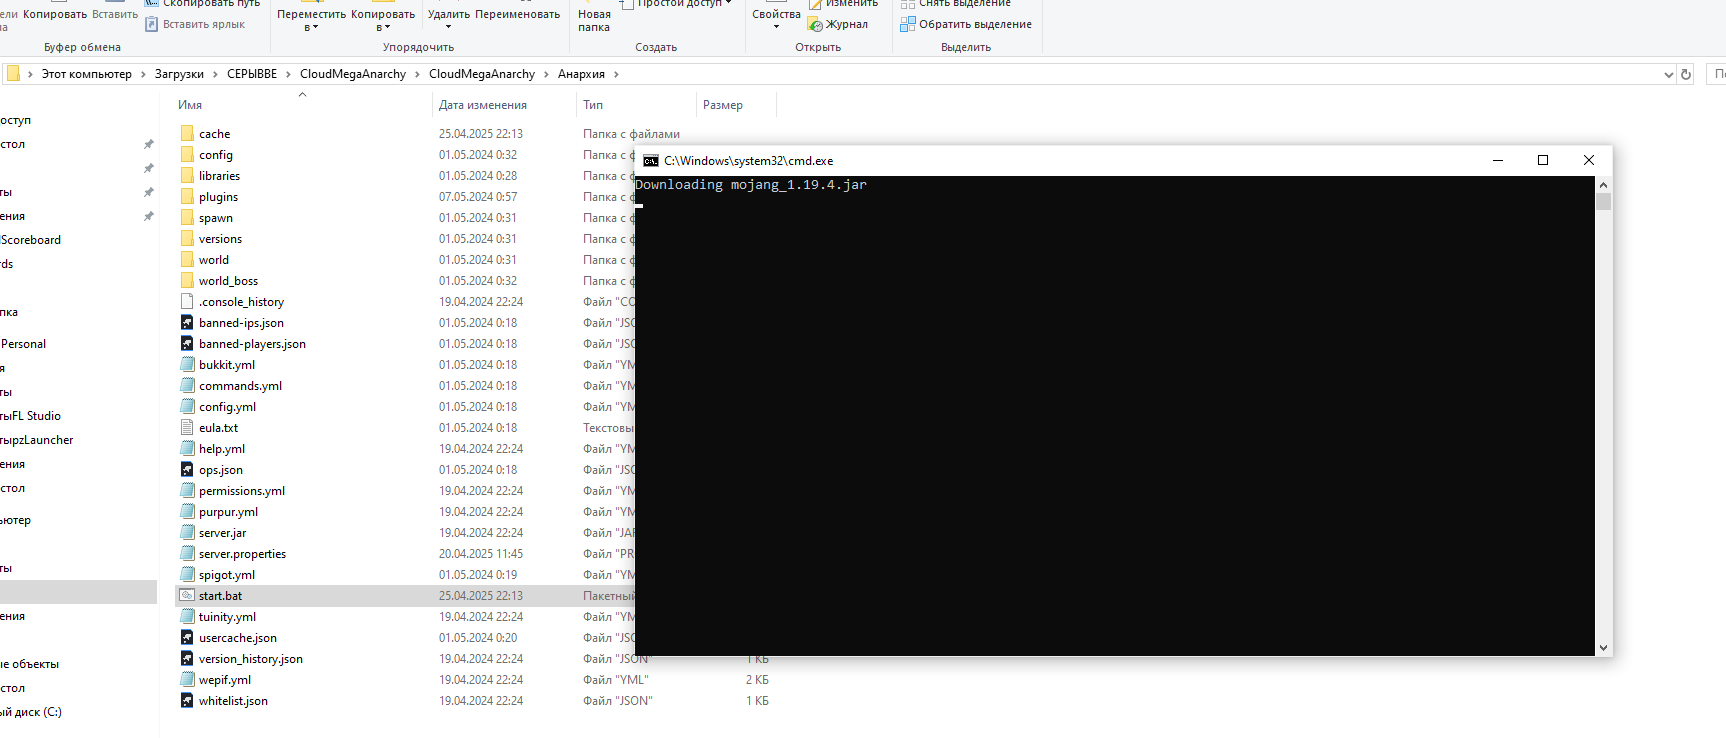The width and height of the screenshot is (1726, 738).
Task: Click the Вставить ярлык icon
Action: [x=152, y=24]
